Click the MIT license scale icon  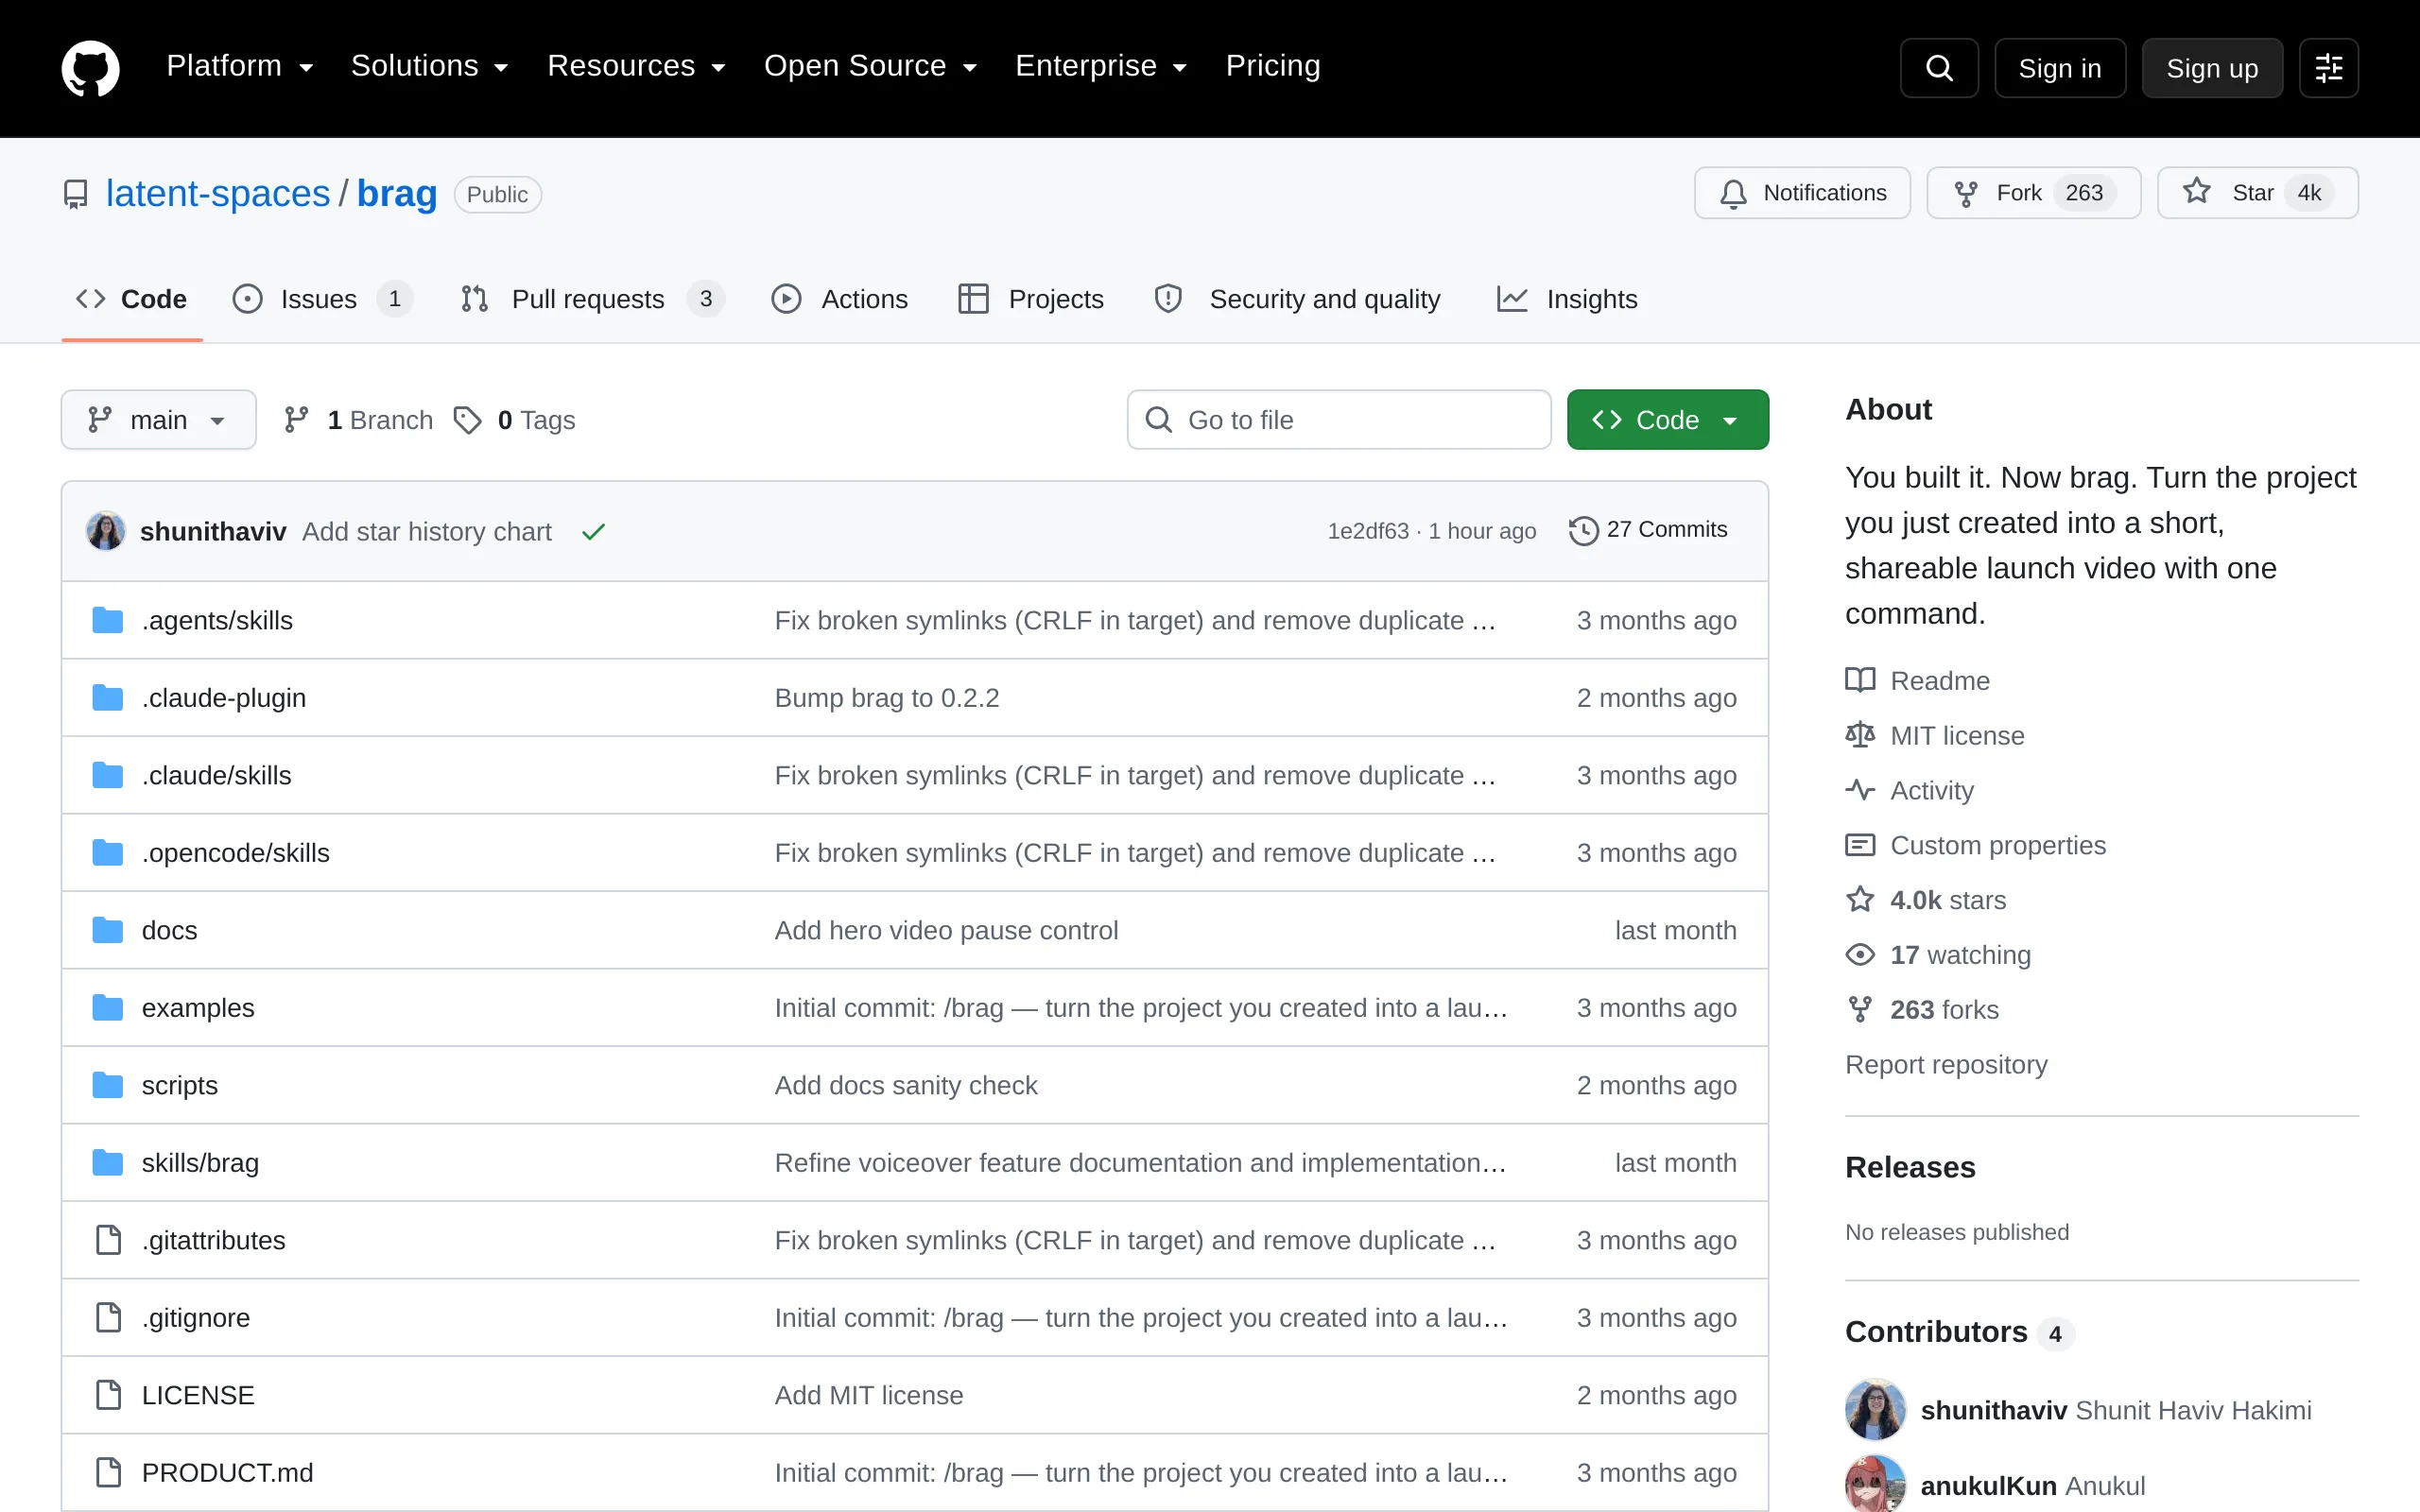1859,735
